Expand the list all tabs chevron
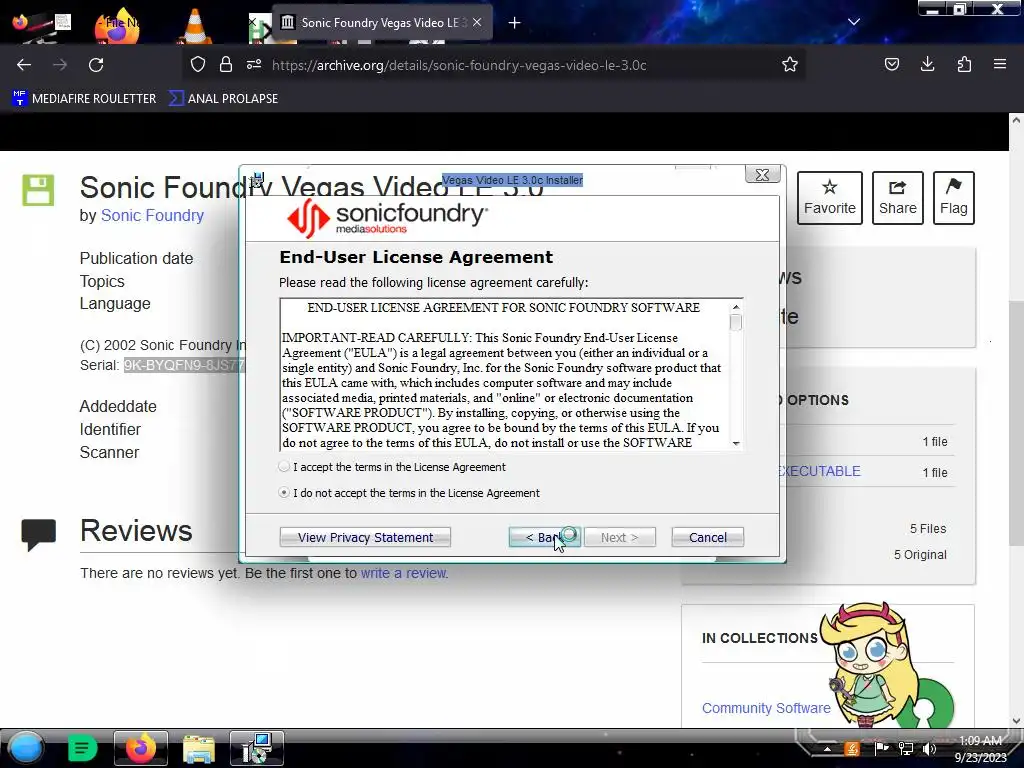Image resolution: width=1024 pixels, height=768 pixels. pyautogui.click(x=854, y=22)
